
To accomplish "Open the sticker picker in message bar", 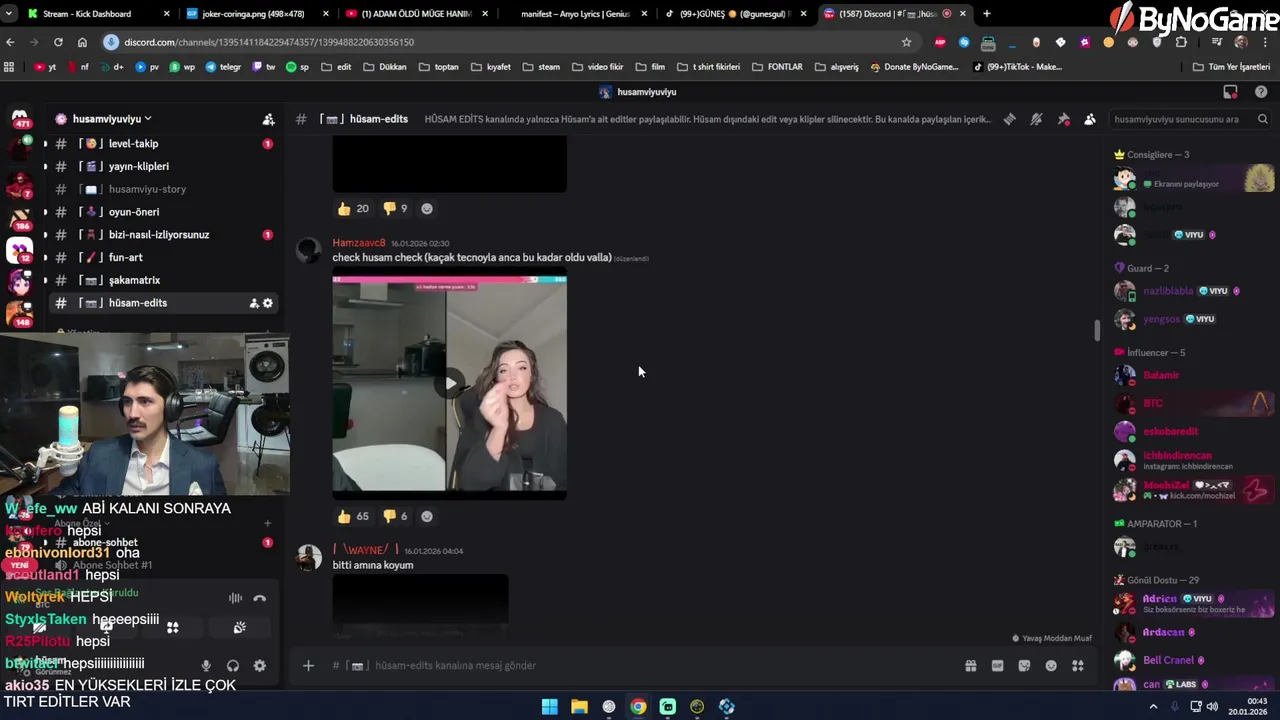I will 1024,666.
